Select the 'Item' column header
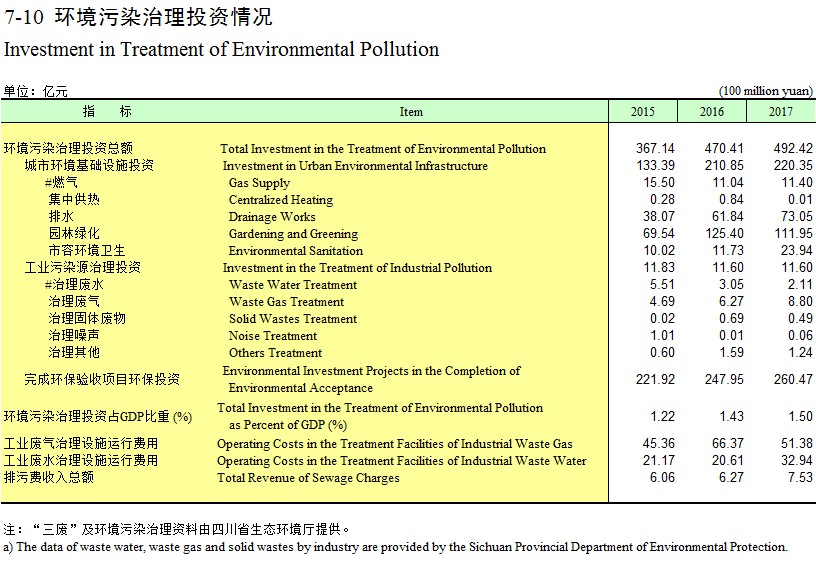The image size is (816, 572). point(411,112)
